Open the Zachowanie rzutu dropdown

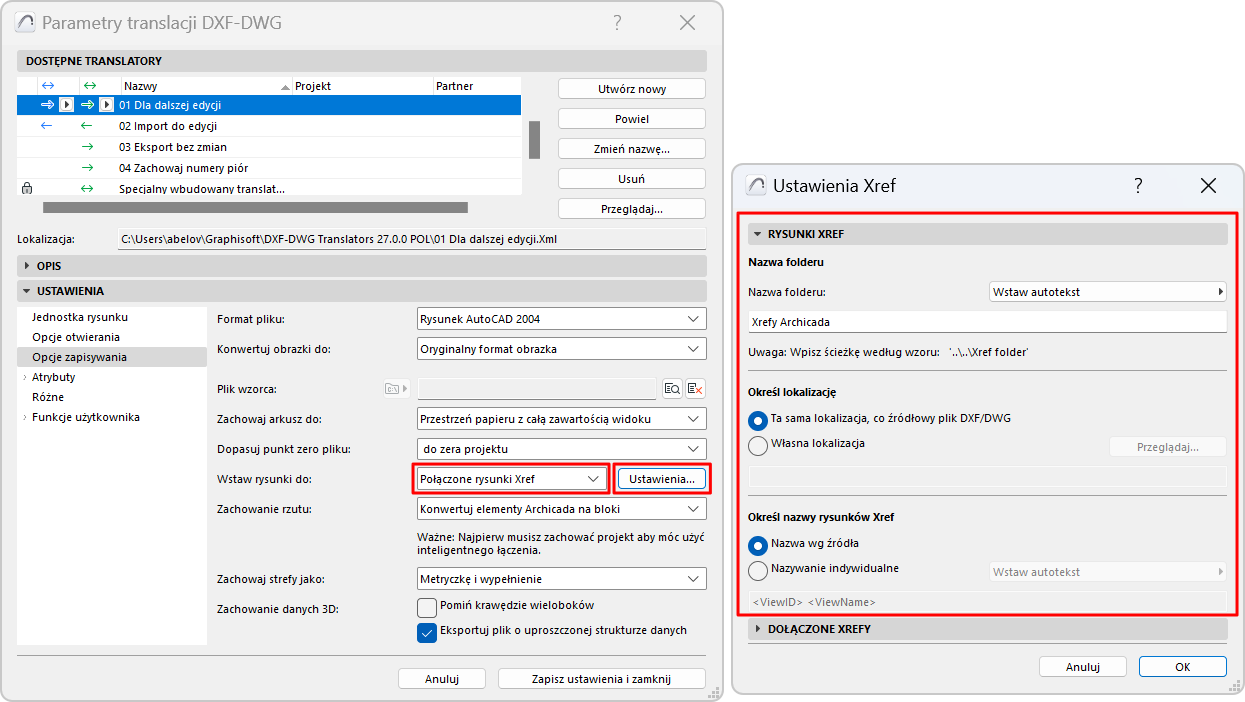pos(561,509)
